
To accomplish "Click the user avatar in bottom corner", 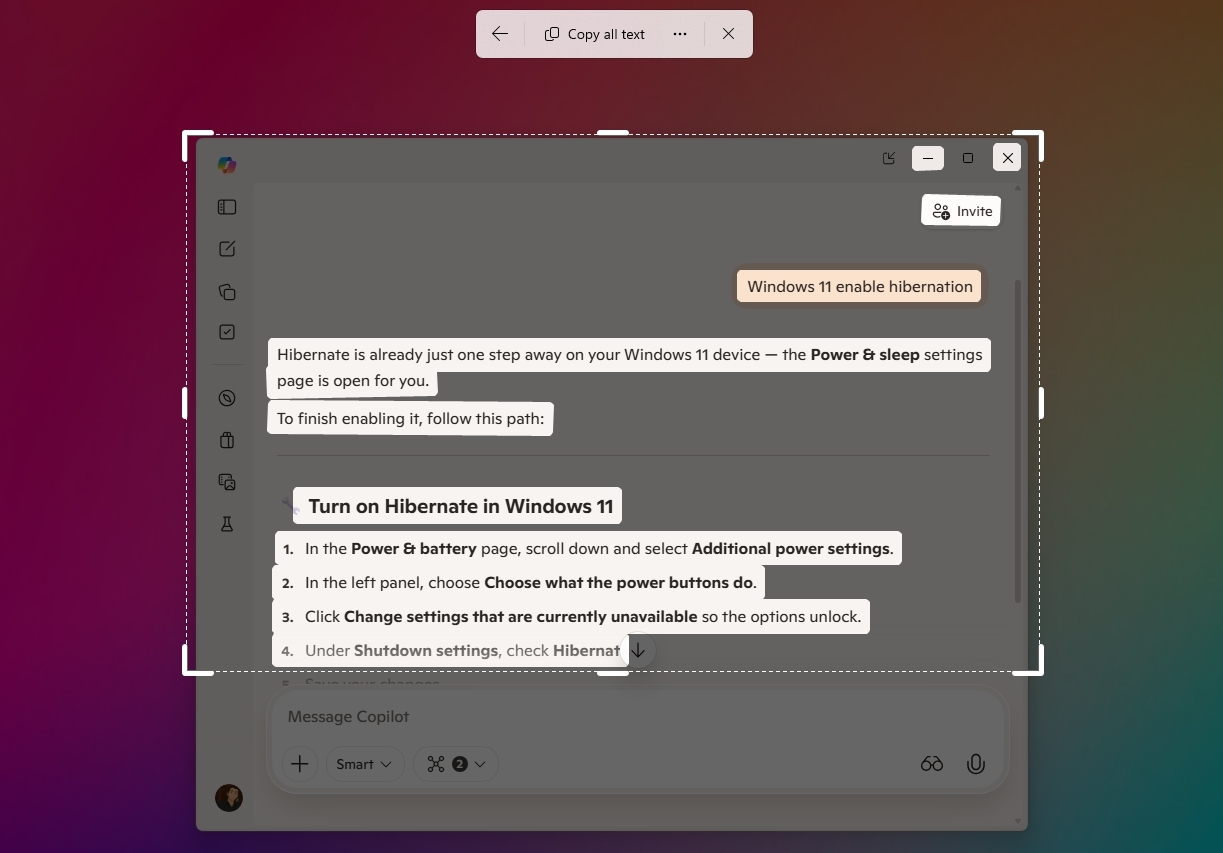I will [228, 797].
